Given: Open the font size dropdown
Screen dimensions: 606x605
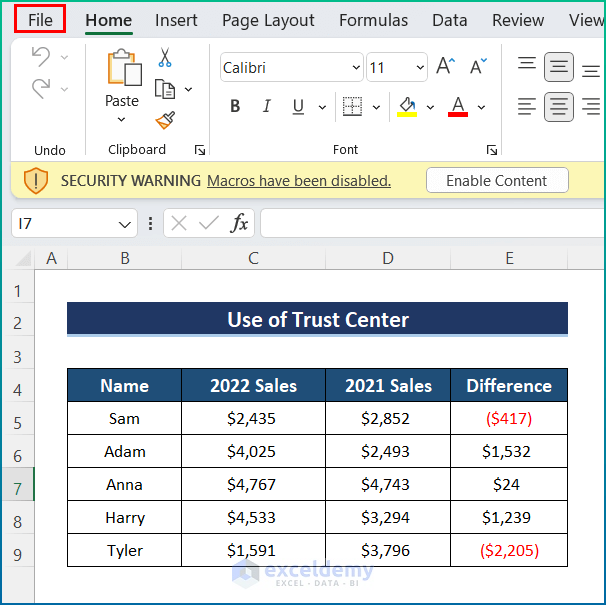Looking at the screenshot, I should pyautogui.click(x=420, y=68).
